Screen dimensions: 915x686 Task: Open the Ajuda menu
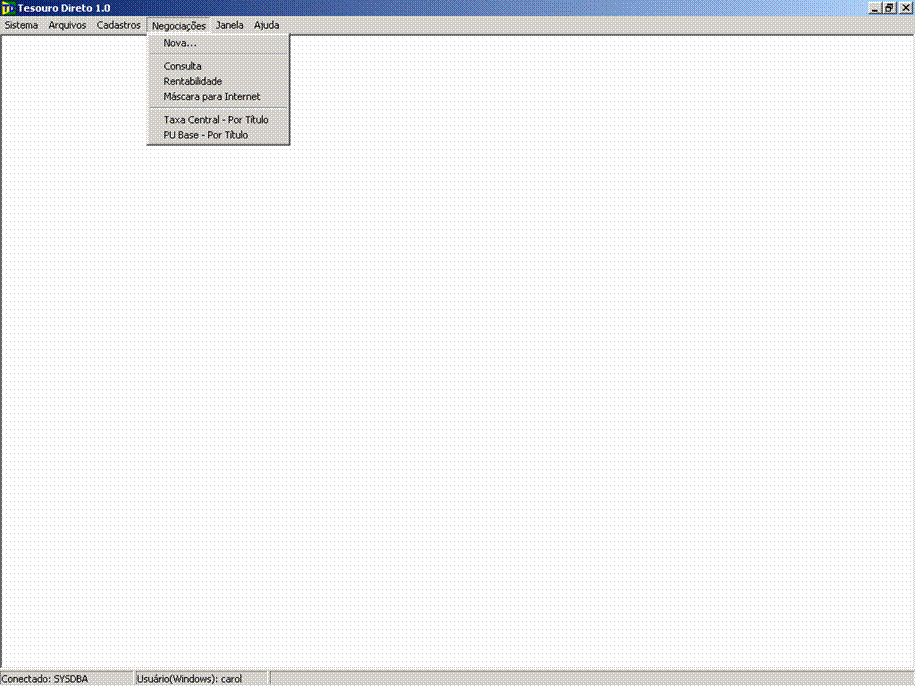[266, 25]
